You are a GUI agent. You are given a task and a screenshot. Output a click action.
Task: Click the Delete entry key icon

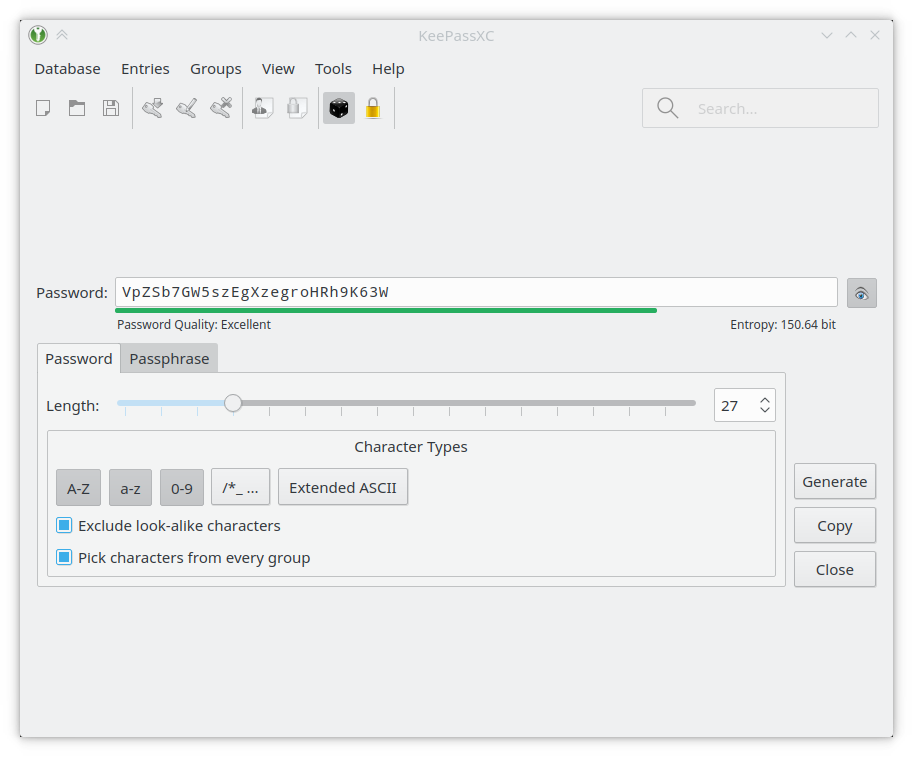point(221,108)
